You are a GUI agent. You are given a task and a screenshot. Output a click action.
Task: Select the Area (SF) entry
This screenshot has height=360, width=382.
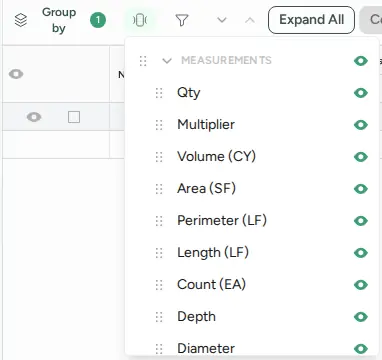click(x=206, y=189)
